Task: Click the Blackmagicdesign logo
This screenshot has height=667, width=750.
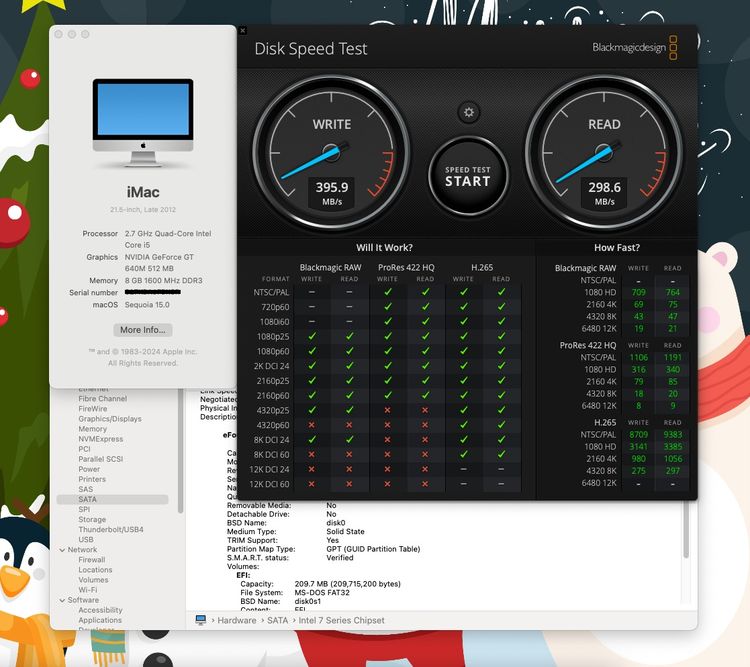Action: [635, 47]
